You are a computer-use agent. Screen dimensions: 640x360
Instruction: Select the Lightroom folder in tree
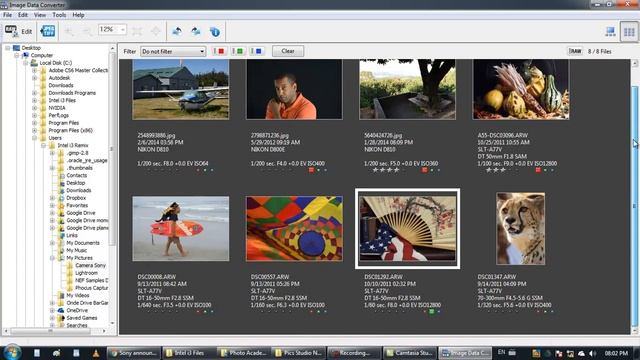(x=86, y=273)
